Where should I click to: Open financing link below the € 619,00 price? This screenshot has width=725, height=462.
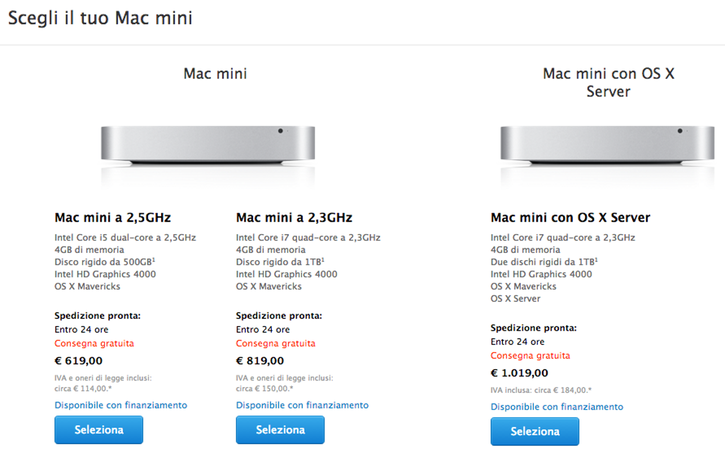click(121, 405)
